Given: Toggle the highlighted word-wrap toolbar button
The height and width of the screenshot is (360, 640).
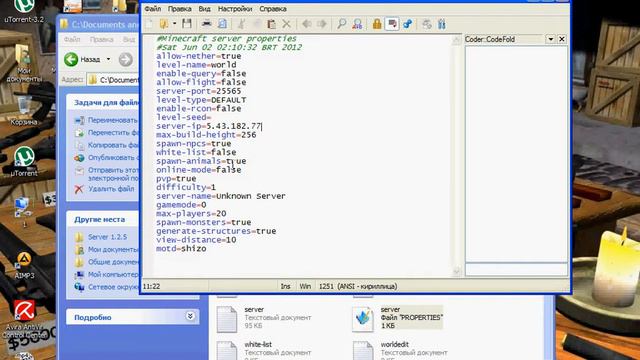Looking at the screenshot, I should (x=392, y=24).
